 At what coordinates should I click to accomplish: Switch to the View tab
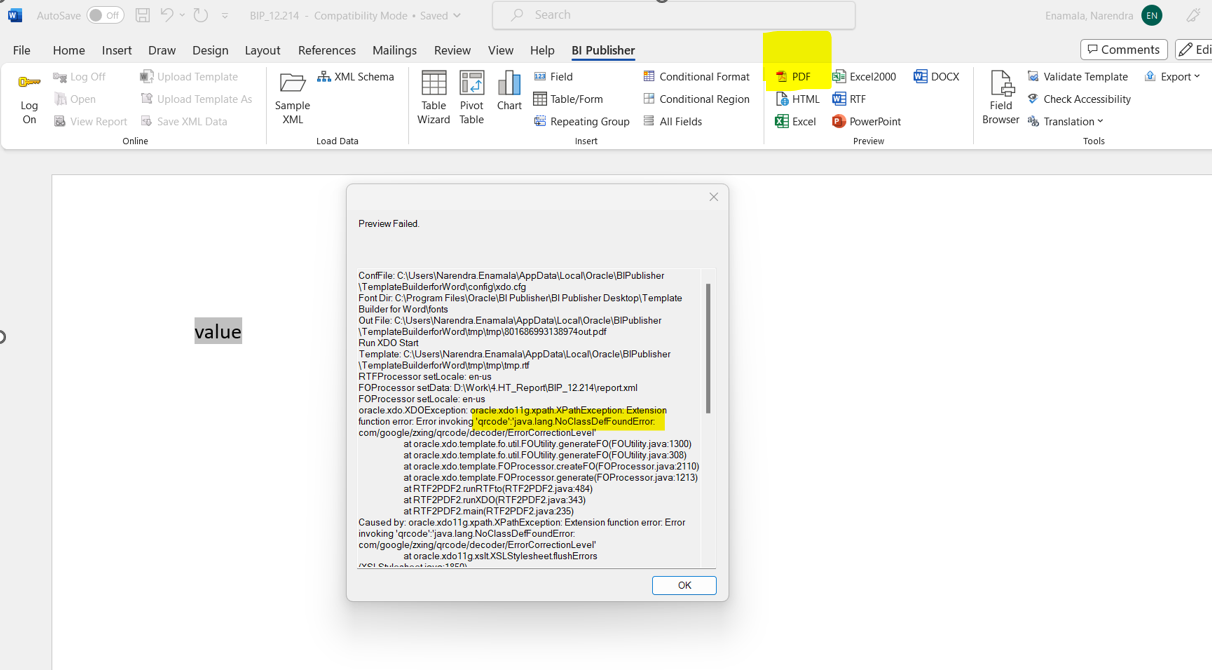point(501,50)
